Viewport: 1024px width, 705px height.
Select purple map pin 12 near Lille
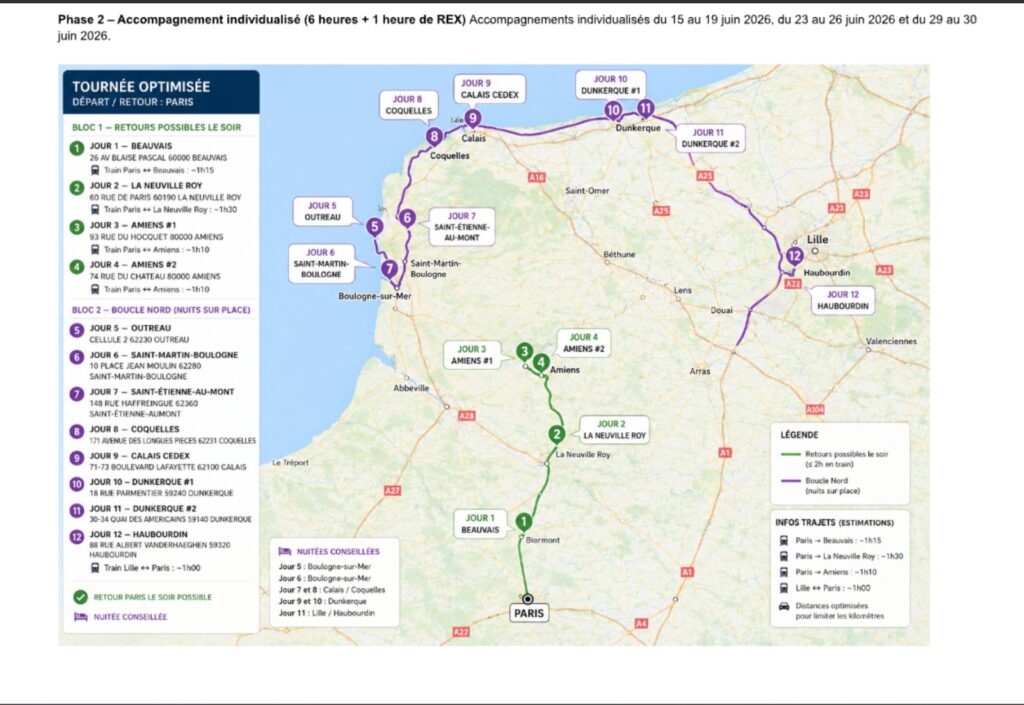794,256
